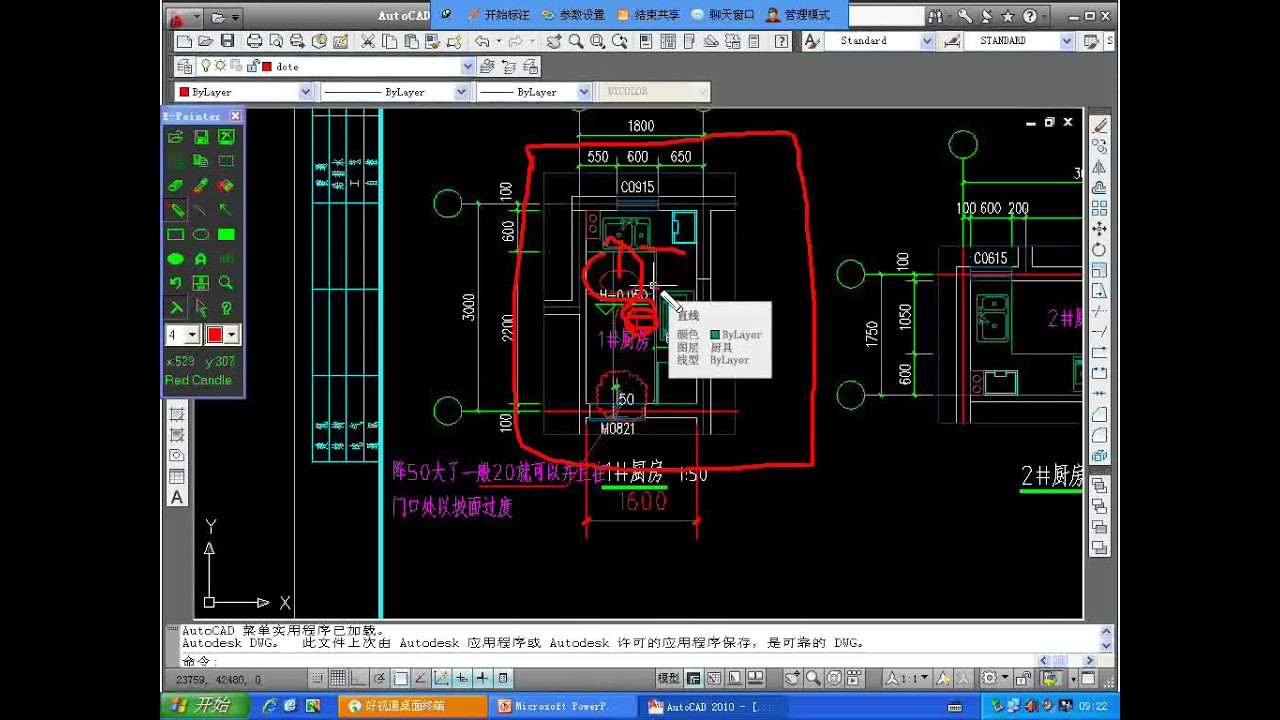Viewport: 1280px width, 720px height.
Task: Toggle polar tracking in status bar
Action: 380,678
